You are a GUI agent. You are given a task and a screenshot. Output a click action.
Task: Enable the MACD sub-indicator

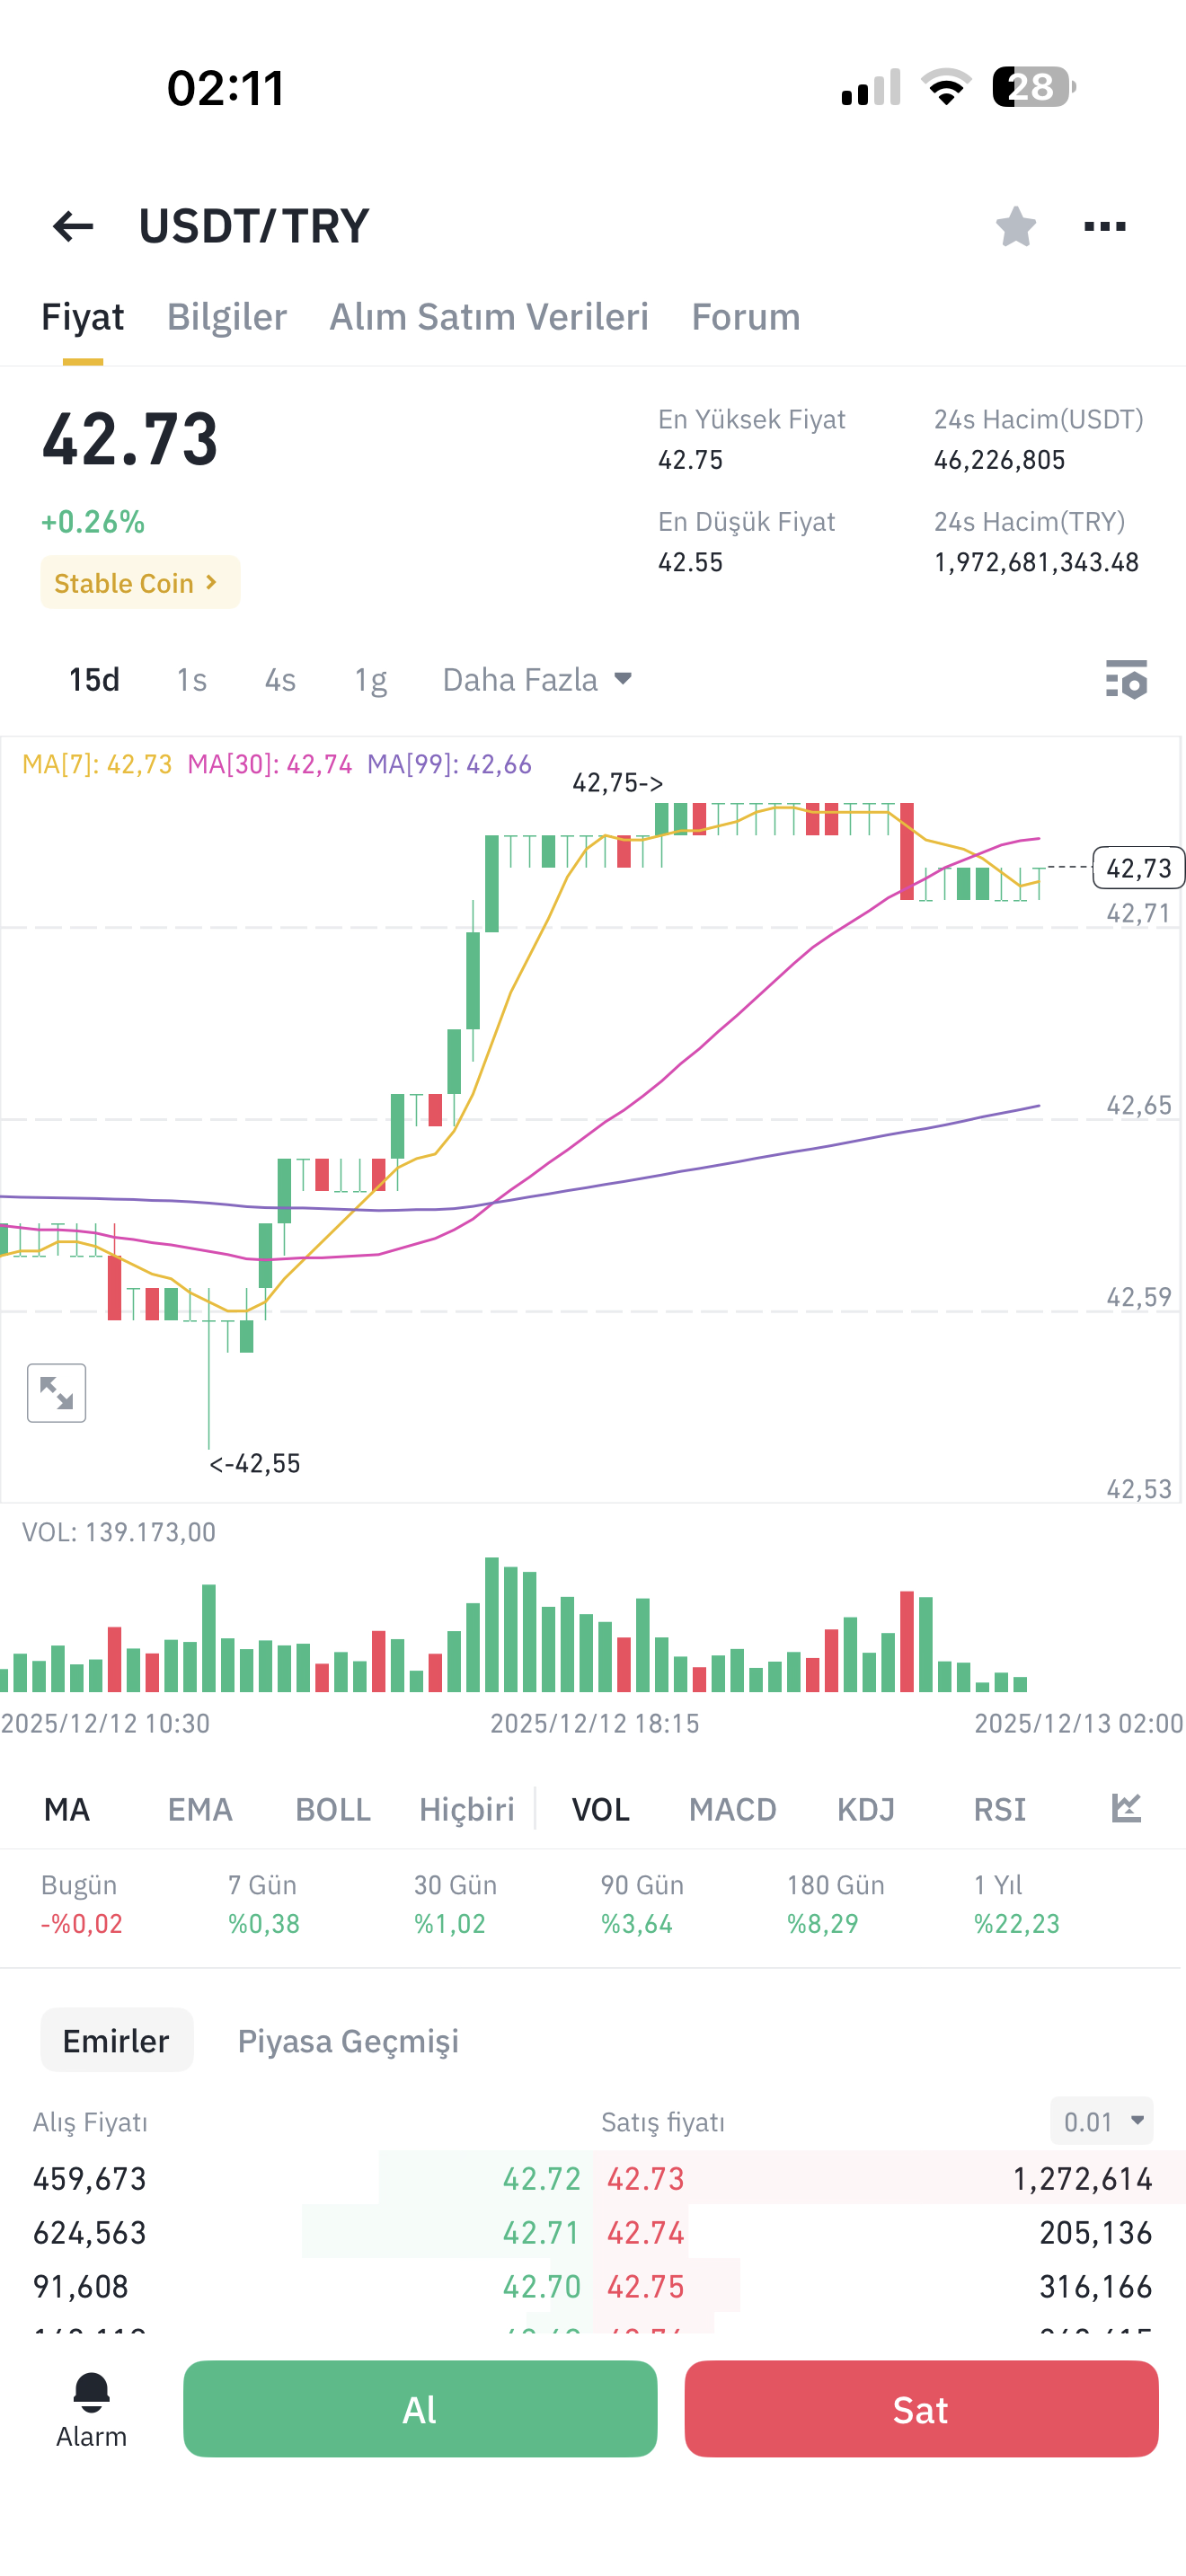coord(732,1809)
